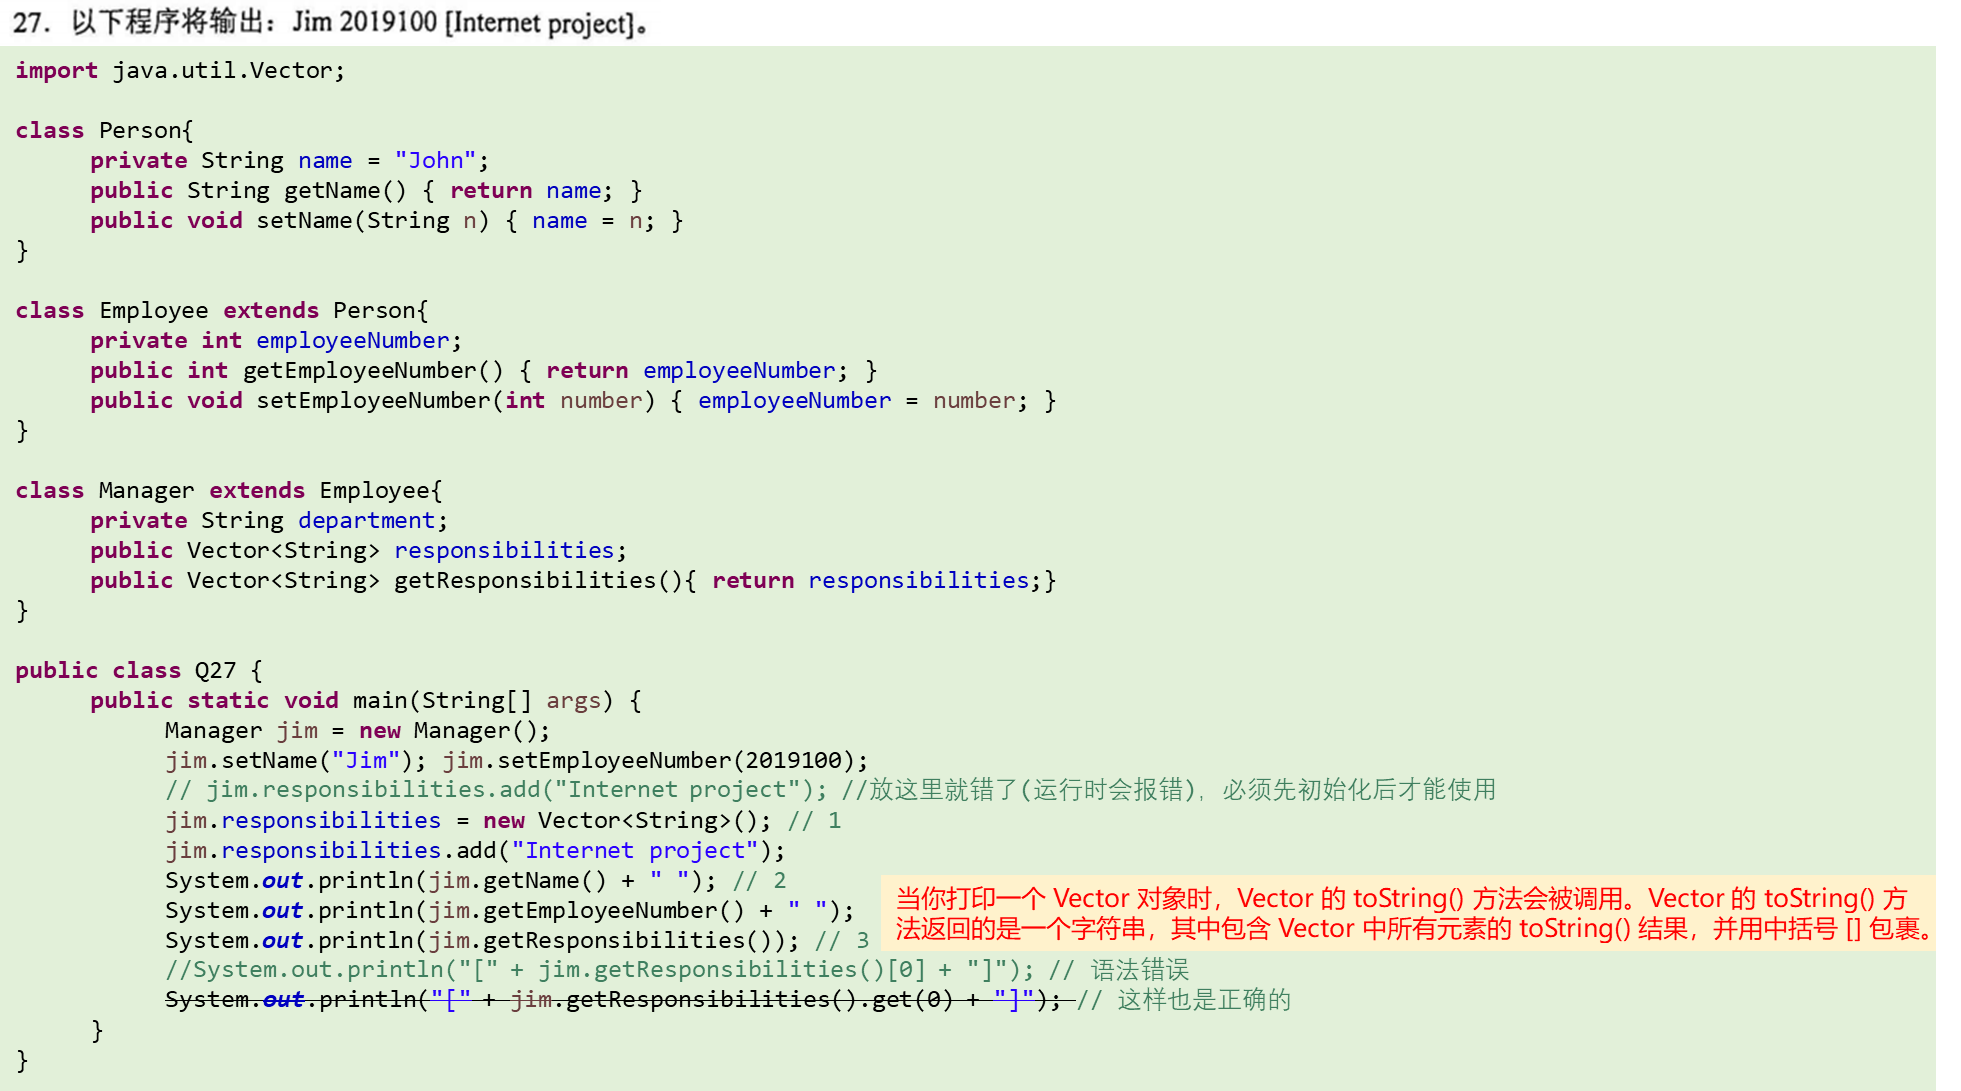Click the new Manager() statement
Viewport: 1961px width, 1091px height.
point(358,730)
